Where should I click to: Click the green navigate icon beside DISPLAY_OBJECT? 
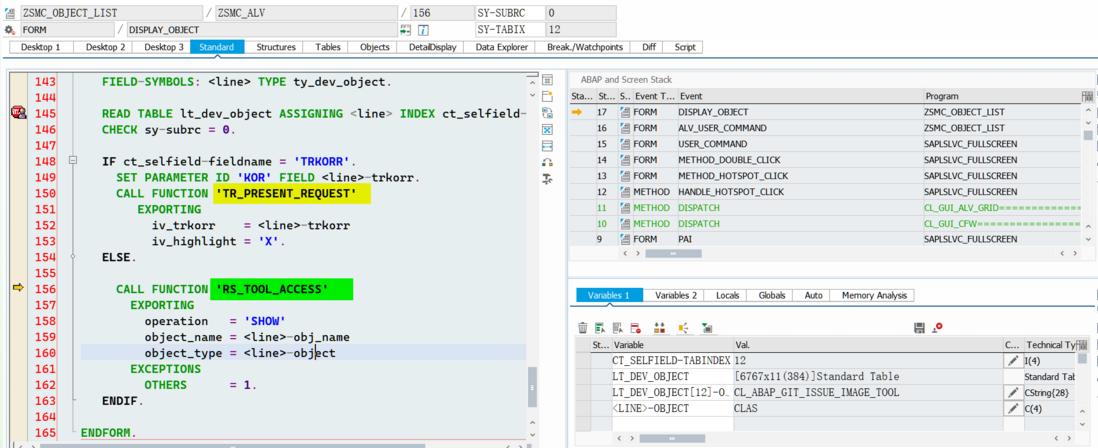click(405, 29)
